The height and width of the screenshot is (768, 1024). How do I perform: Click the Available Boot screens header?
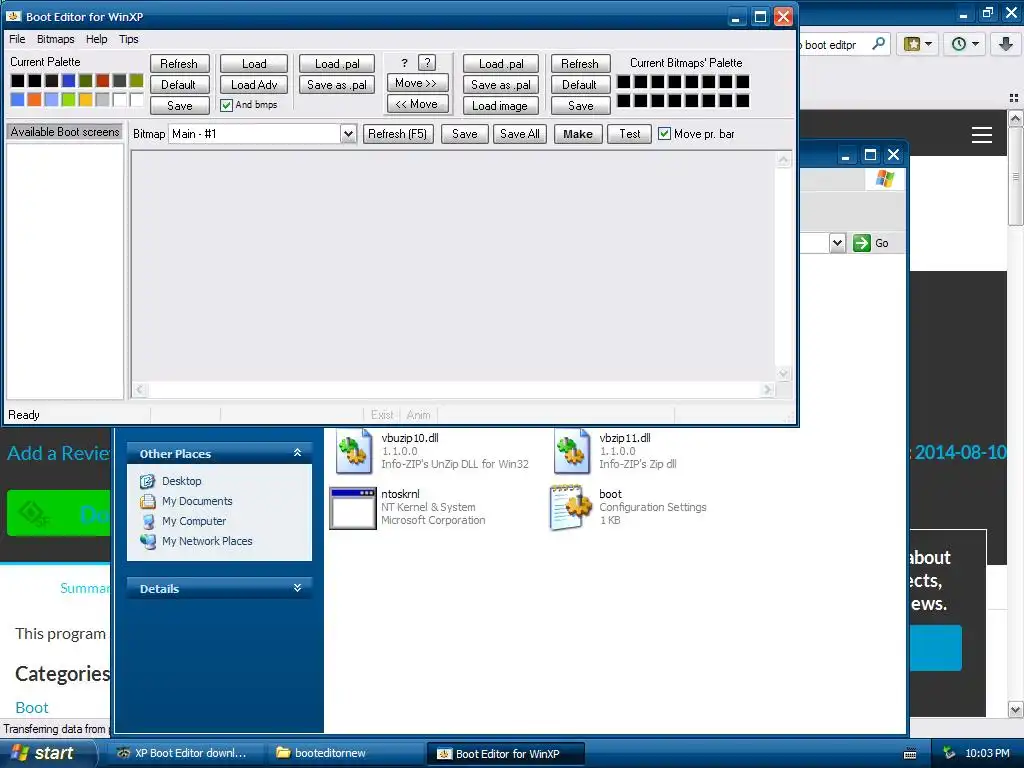tap(65, 132)
